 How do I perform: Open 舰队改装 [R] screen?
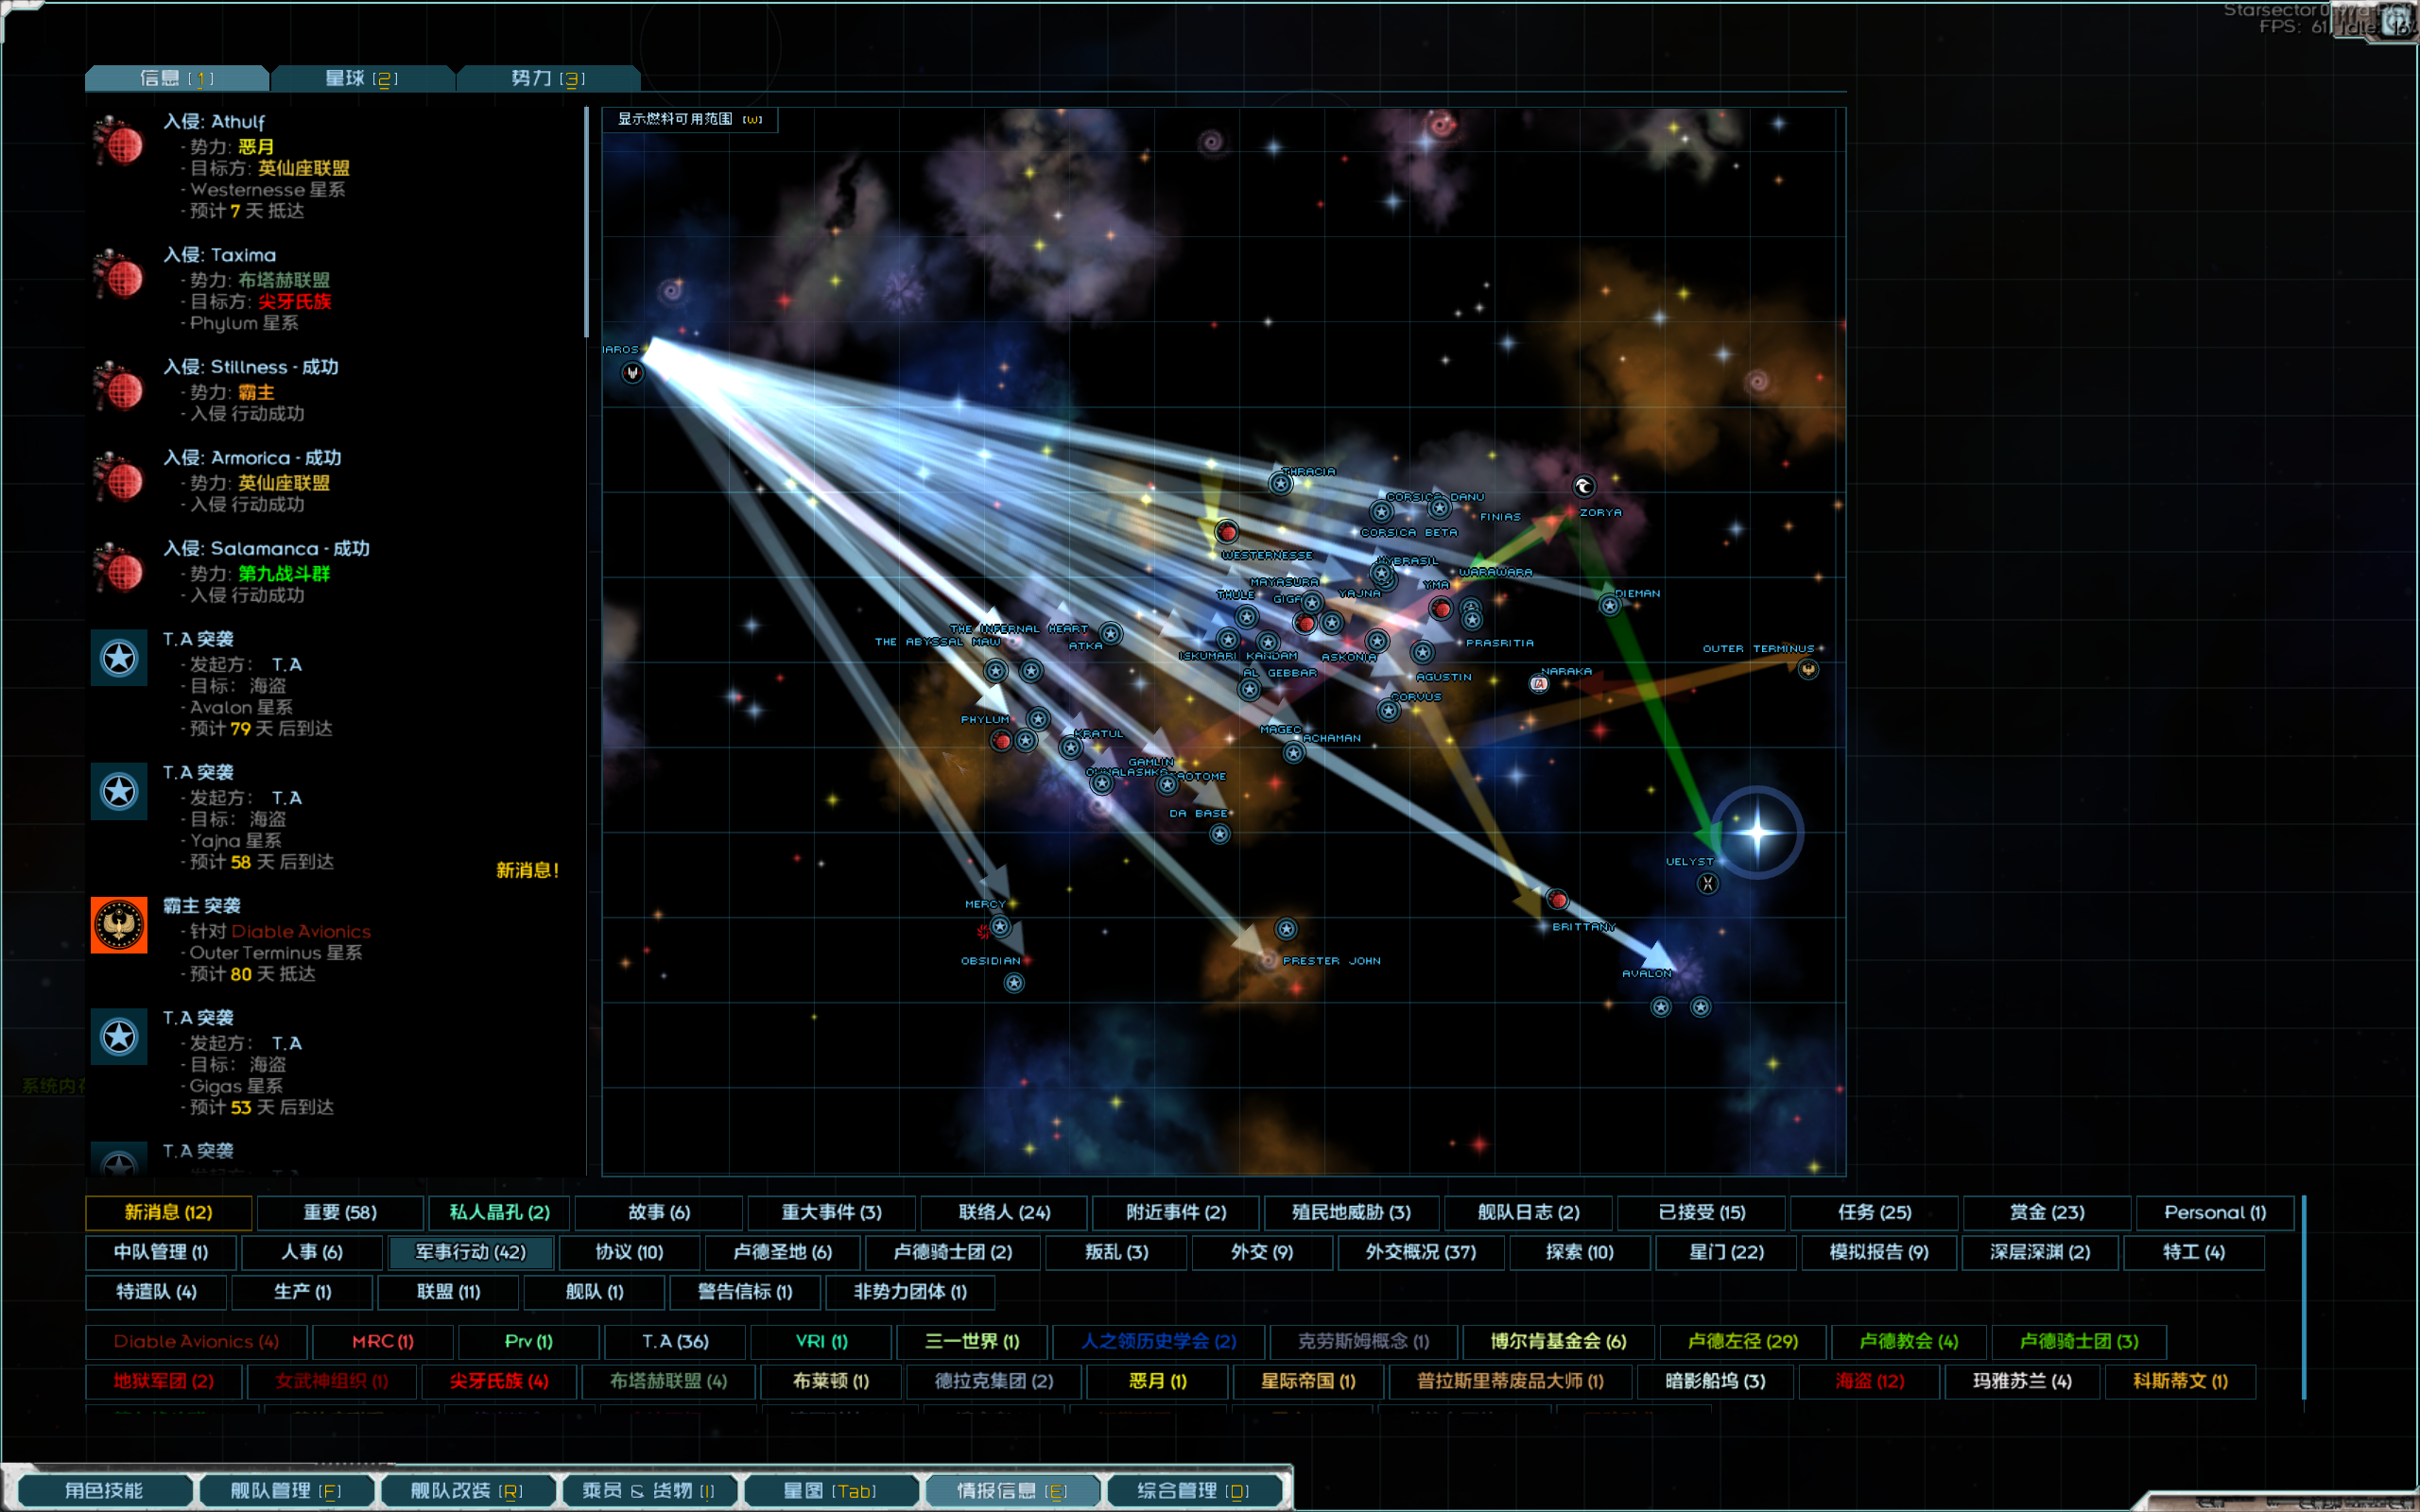click(467, 1490)
